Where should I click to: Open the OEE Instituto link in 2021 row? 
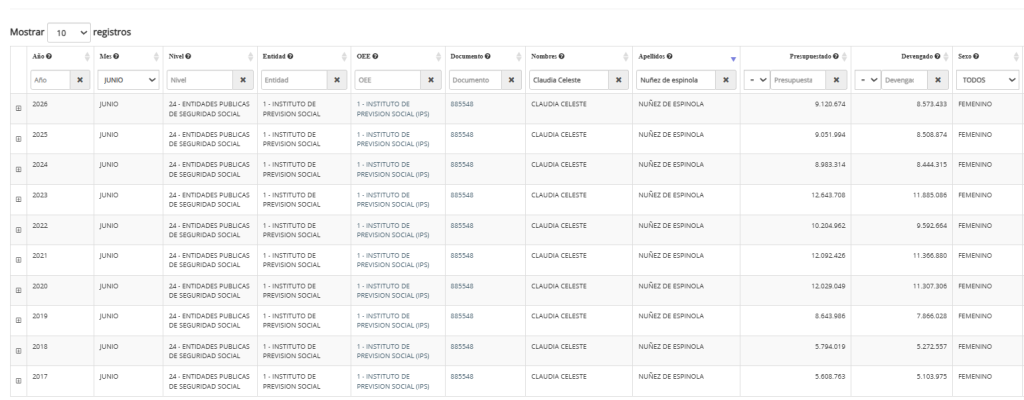[x=392, y=260]
